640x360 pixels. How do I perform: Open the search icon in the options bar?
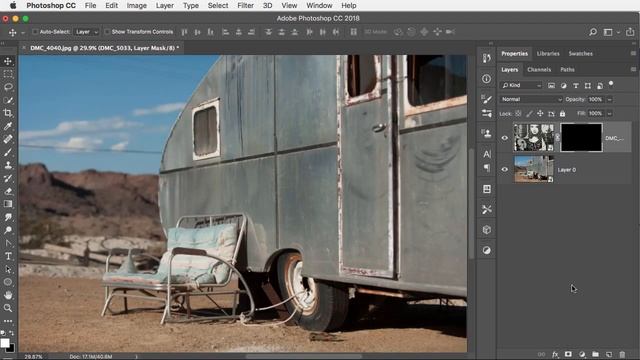pyautogui.click(x=593, y=32)
